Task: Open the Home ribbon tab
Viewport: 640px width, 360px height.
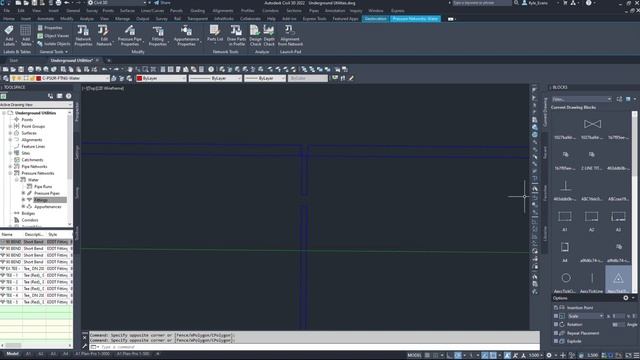Action: (9, 19)
